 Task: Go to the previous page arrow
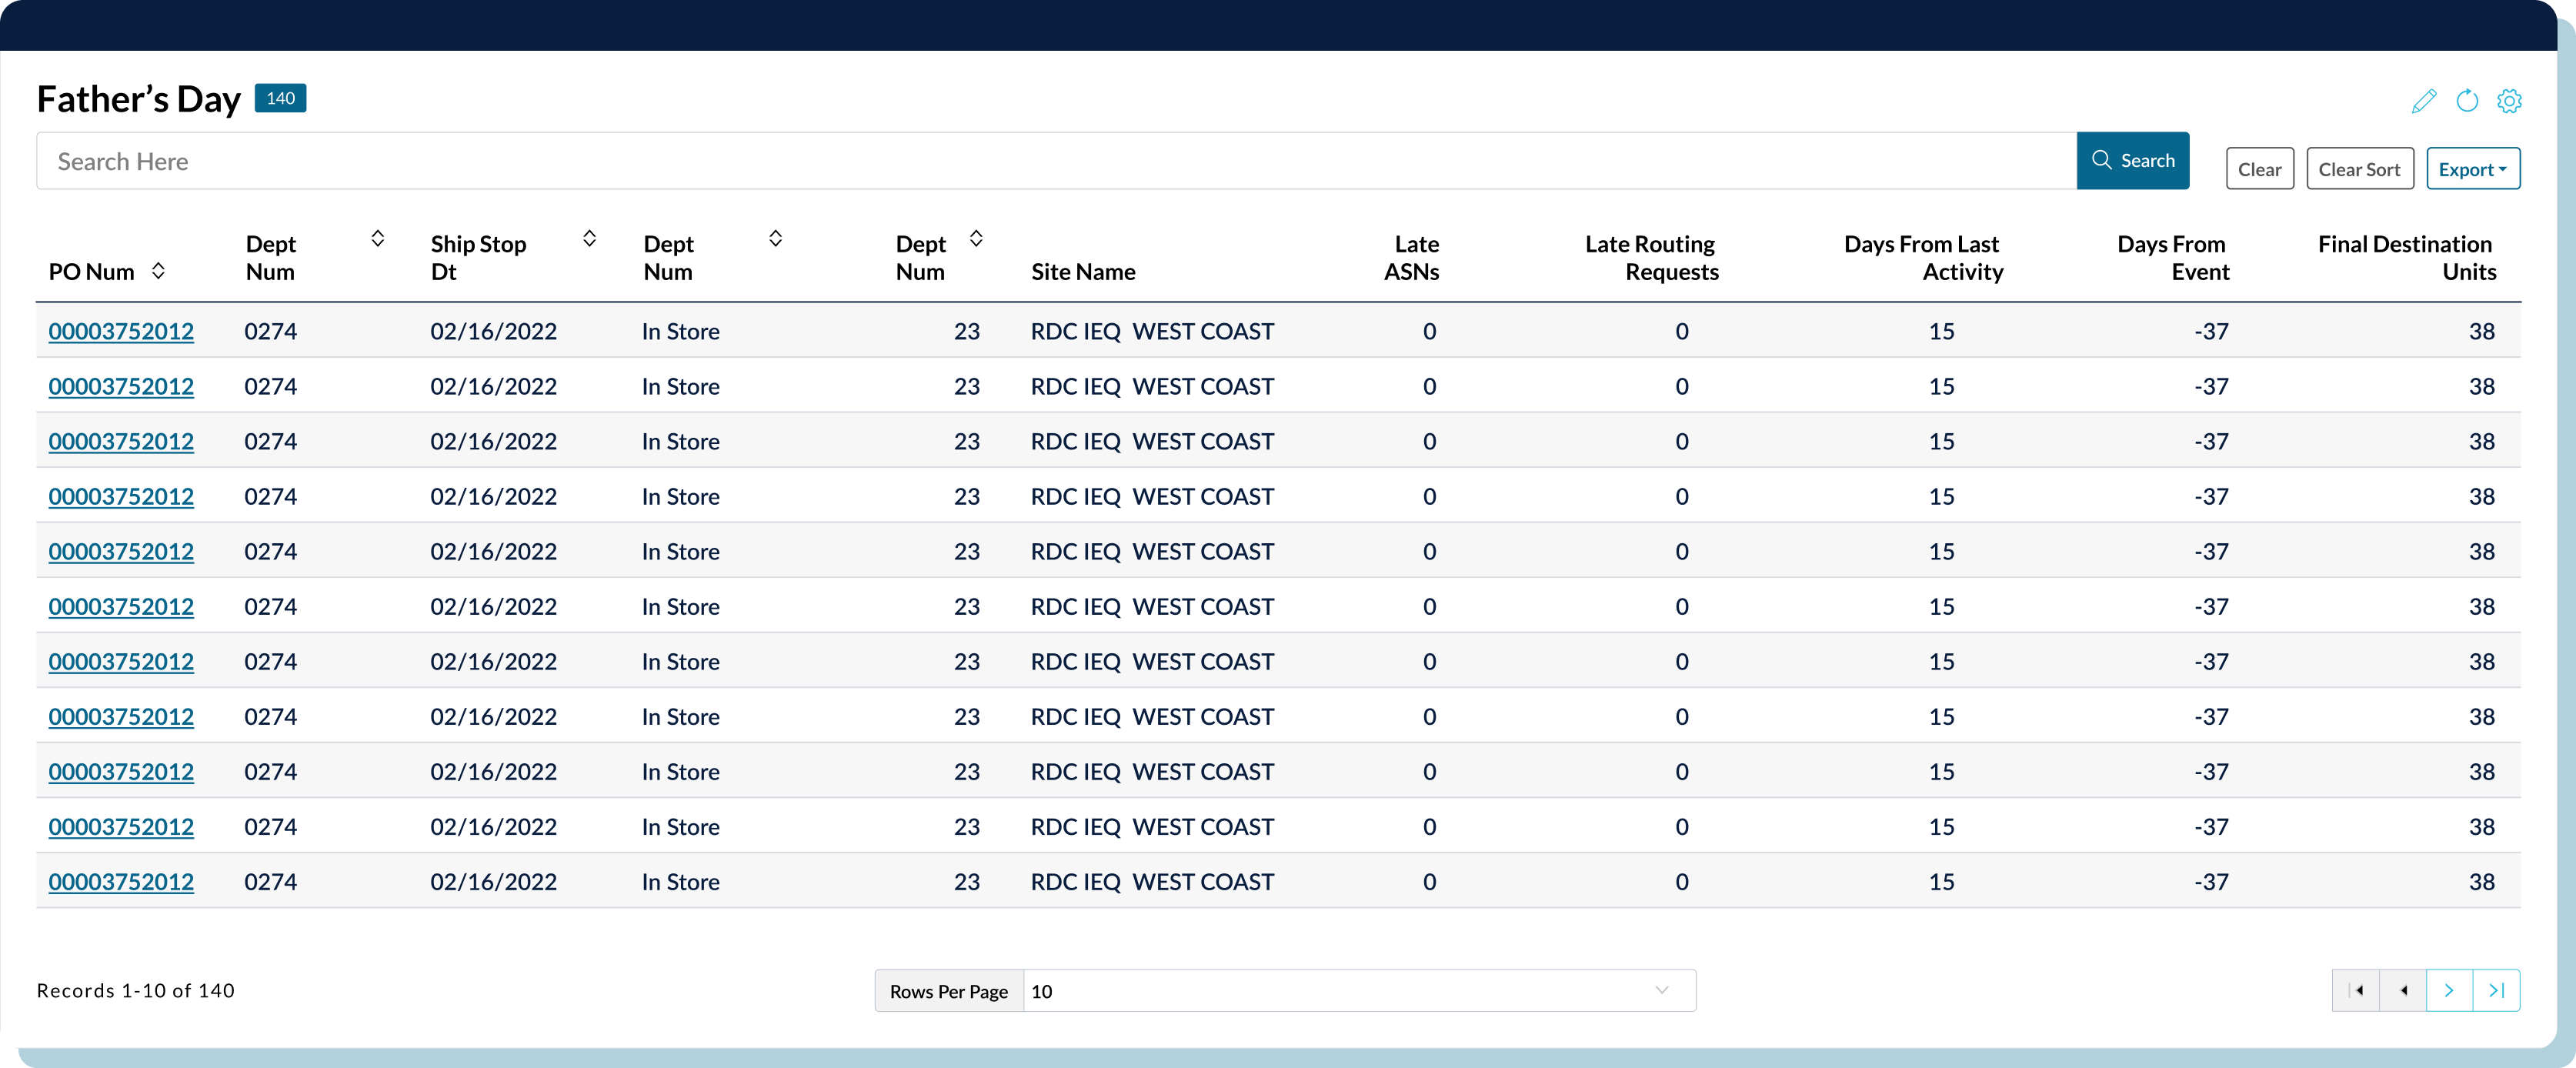click(2403, 990)
